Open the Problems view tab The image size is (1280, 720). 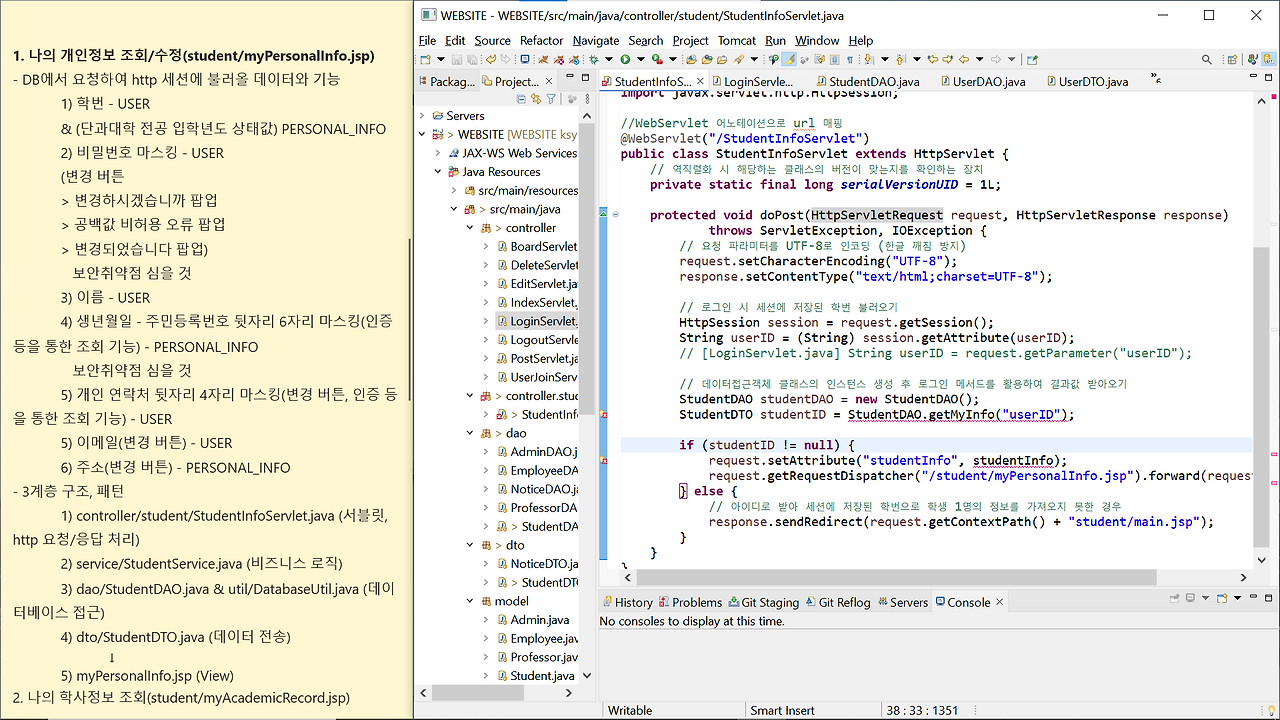[689, 602]
